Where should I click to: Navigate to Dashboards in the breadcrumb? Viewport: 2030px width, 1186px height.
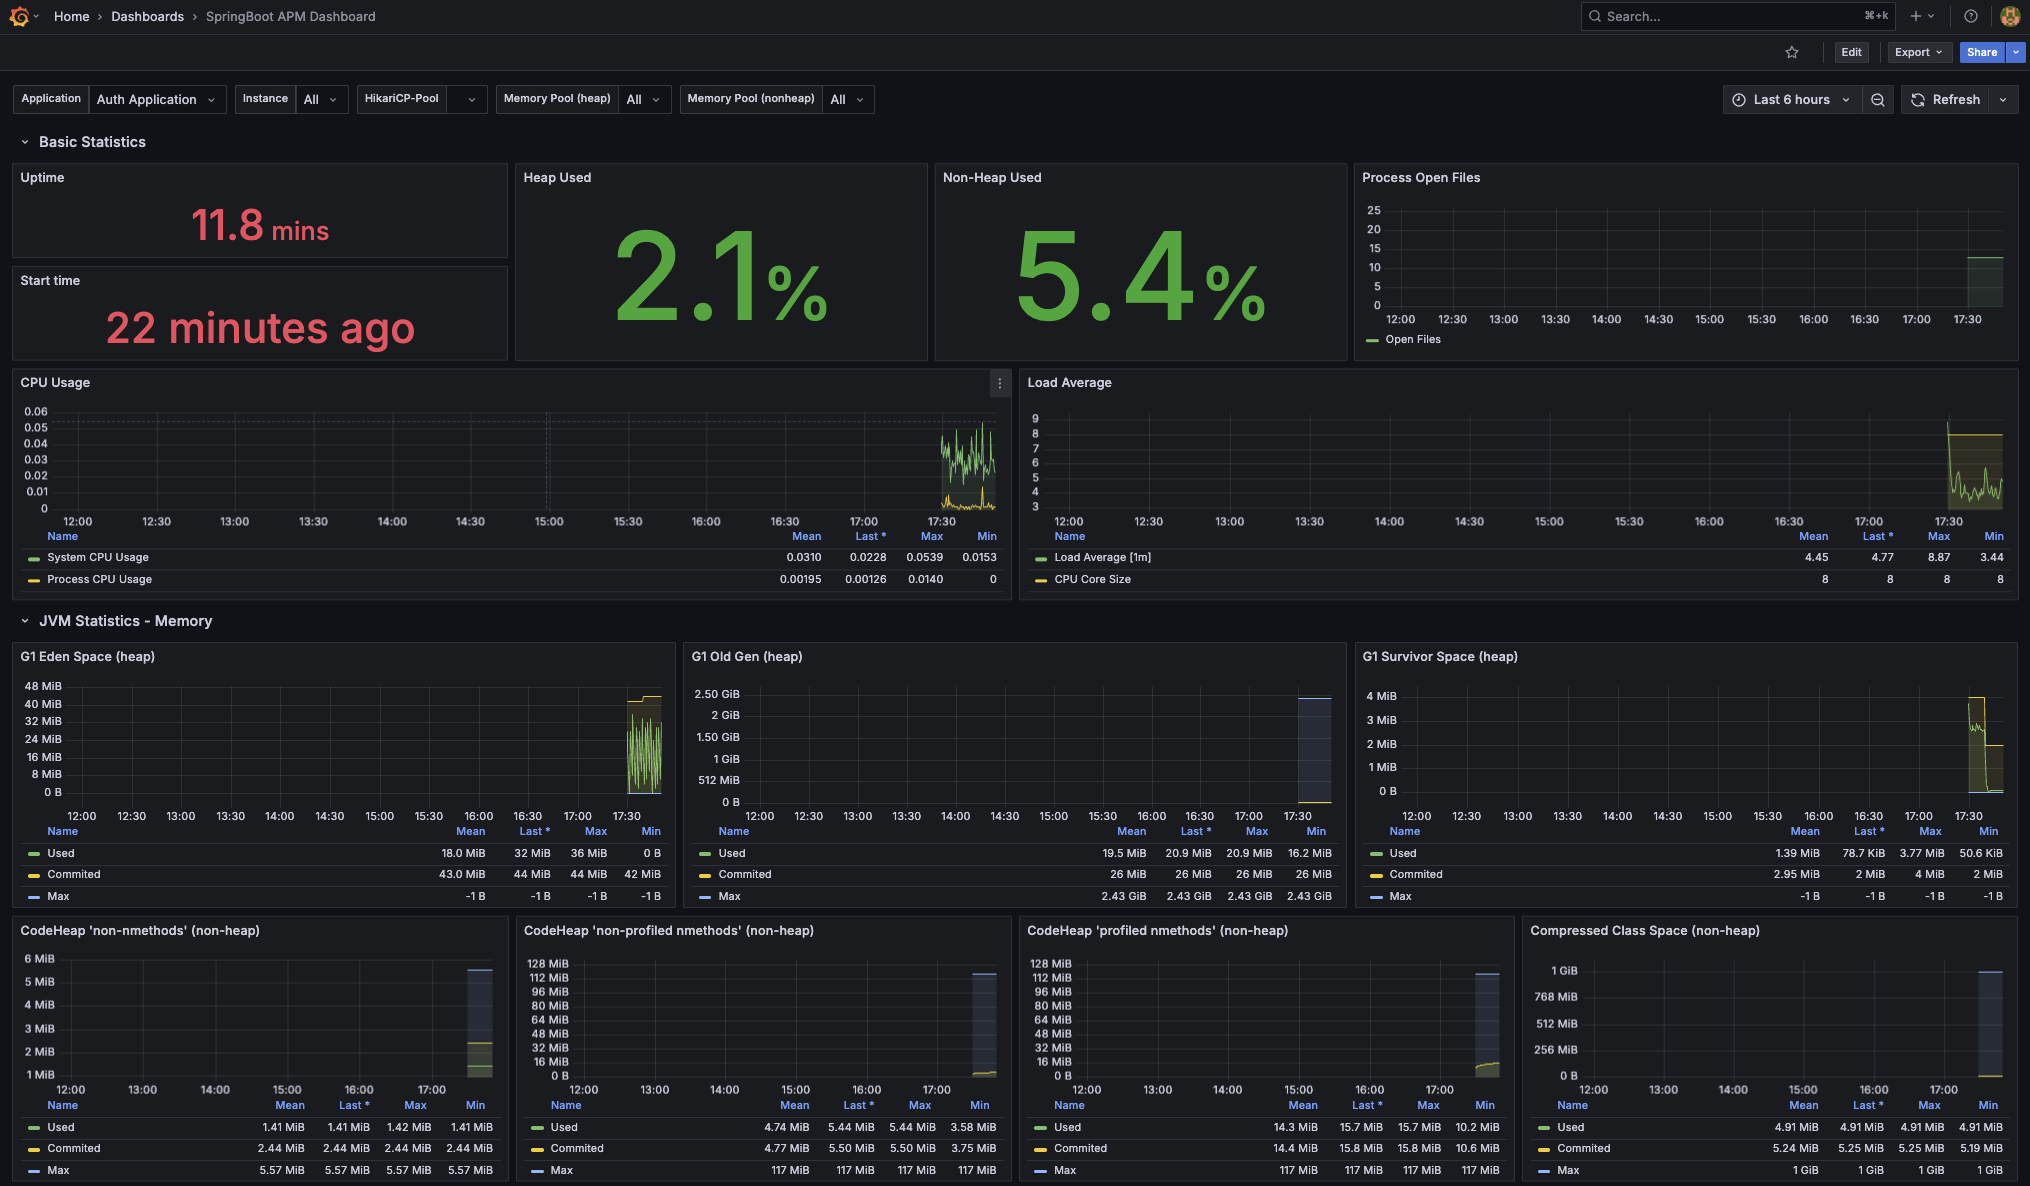click(x=147, y=16)
